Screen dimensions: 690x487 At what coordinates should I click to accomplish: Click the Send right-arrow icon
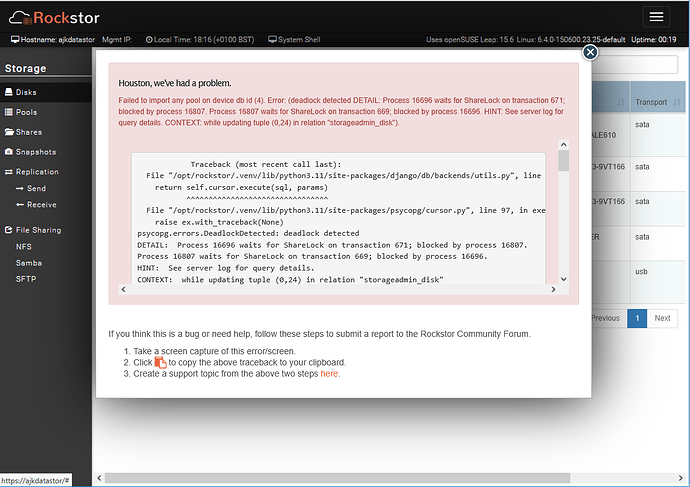point(19,188)
